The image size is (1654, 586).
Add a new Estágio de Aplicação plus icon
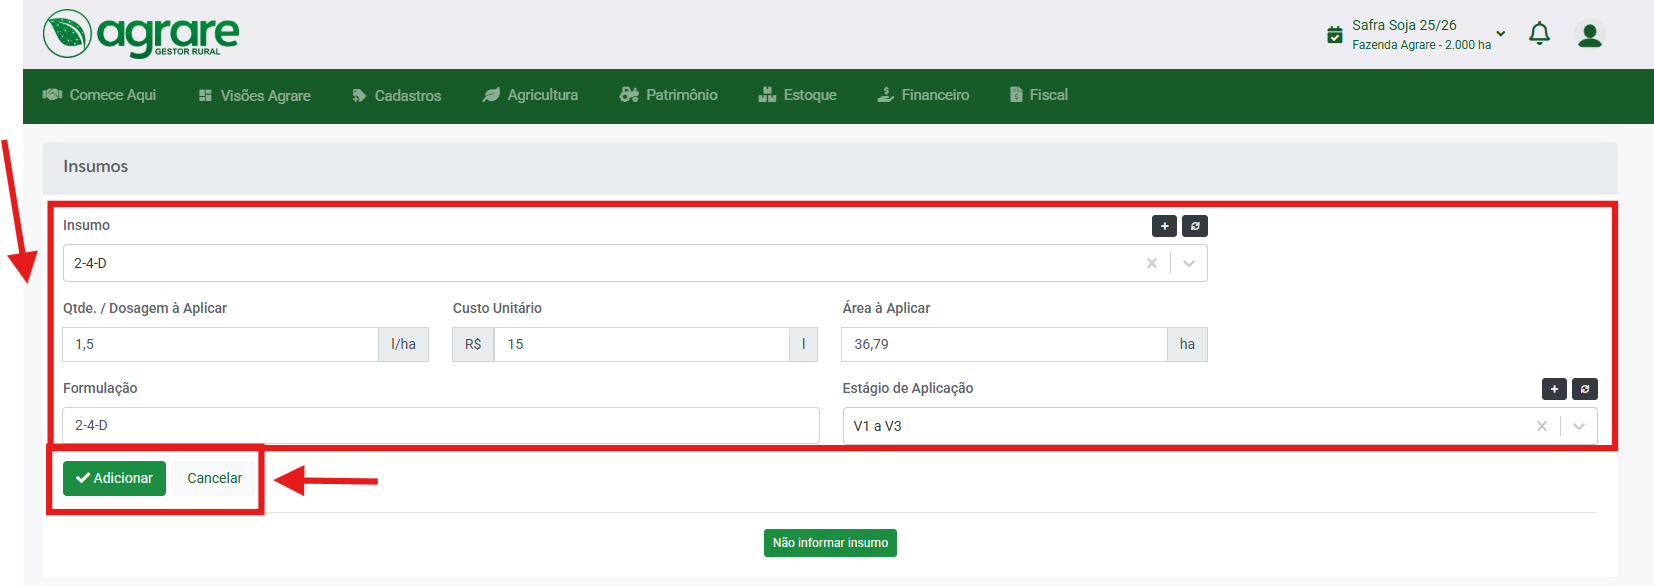point(1554,389)
